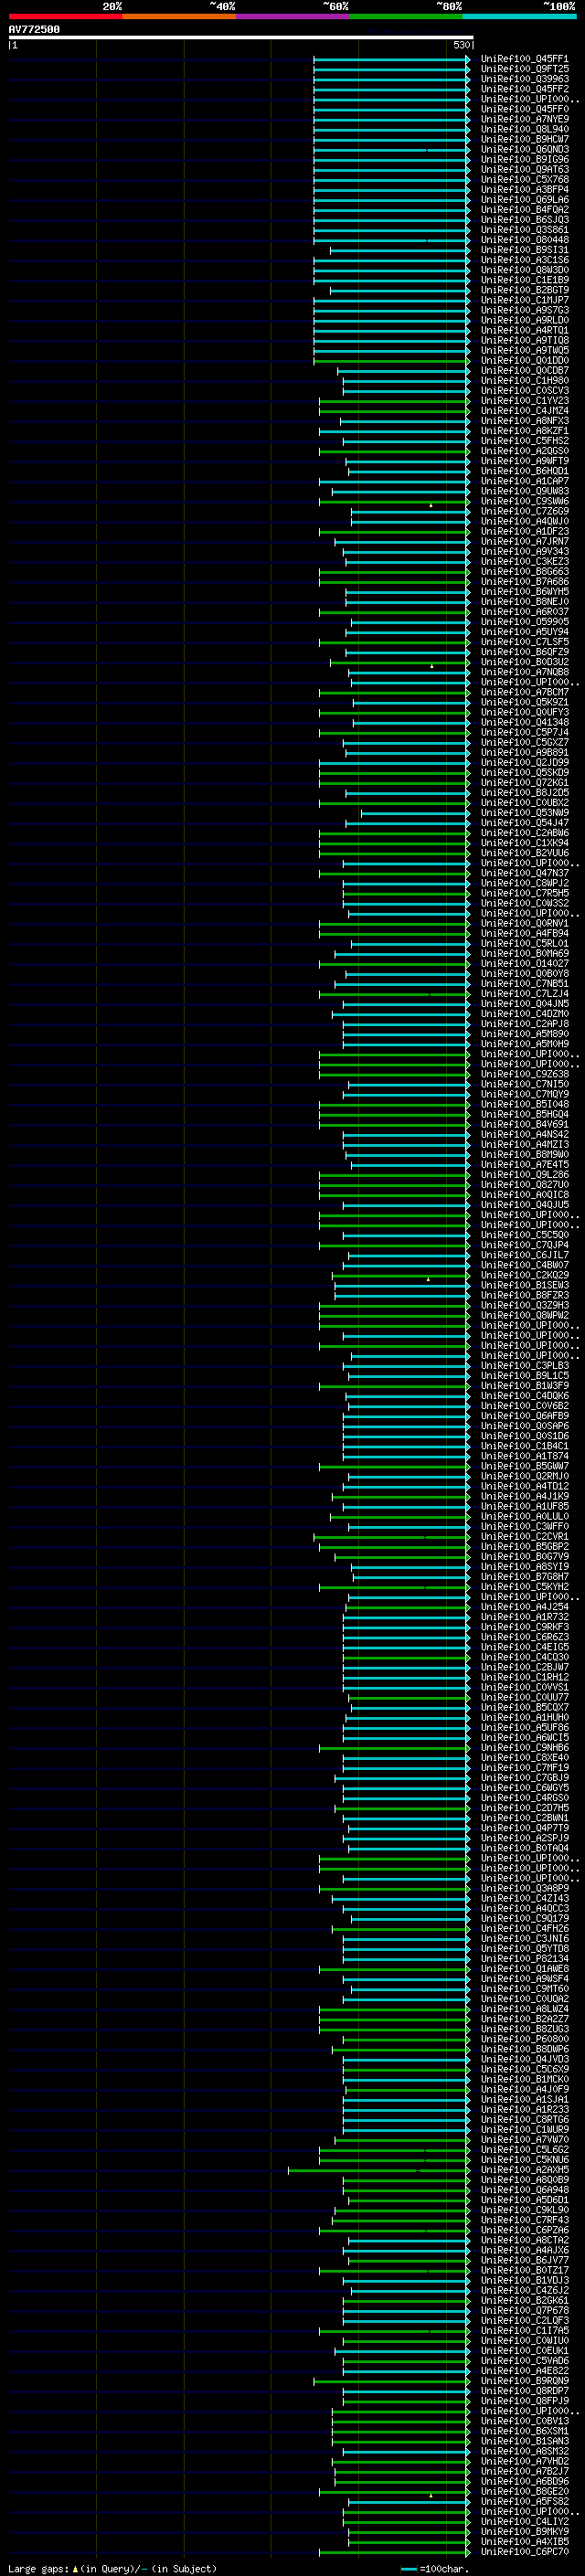Select hit label UniRef100_A8CTA2
Viewport: 585px width, 2576px height.
[x=525, y=2240]
